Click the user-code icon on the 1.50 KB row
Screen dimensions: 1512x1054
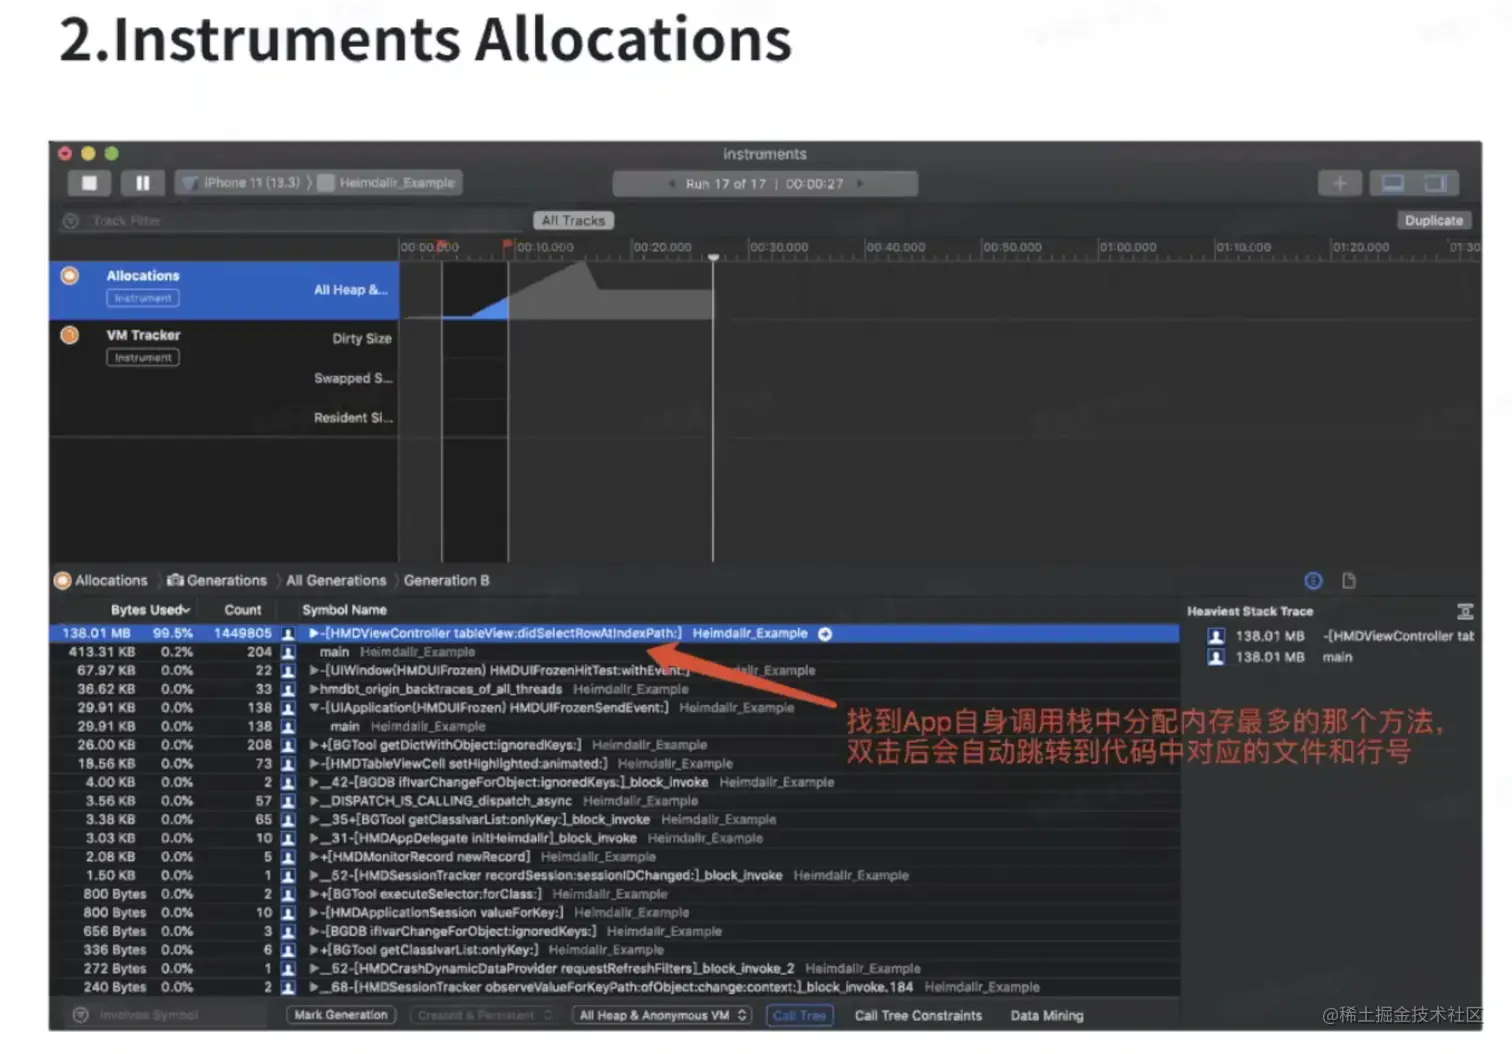coord(288,876)
